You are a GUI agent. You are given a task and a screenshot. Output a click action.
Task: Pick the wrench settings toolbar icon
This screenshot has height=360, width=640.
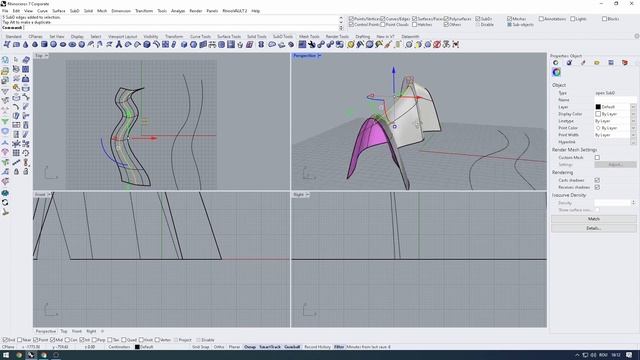point(311,44)
